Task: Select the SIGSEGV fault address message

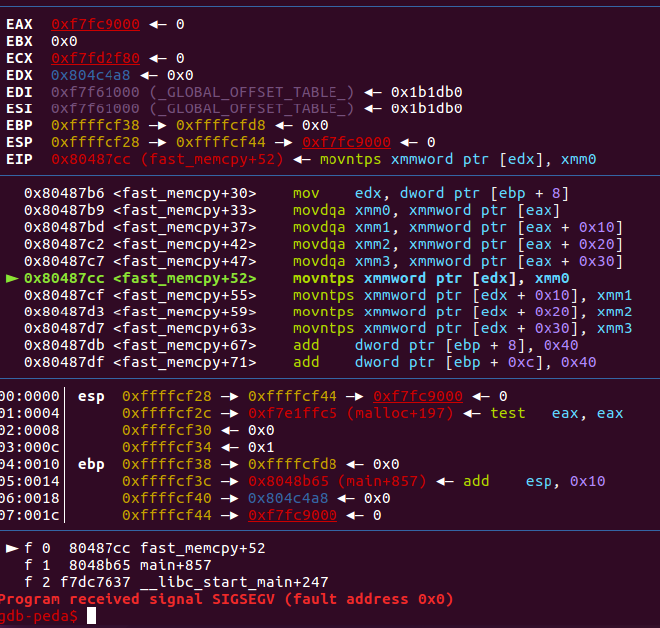Action: pos(226,599)
